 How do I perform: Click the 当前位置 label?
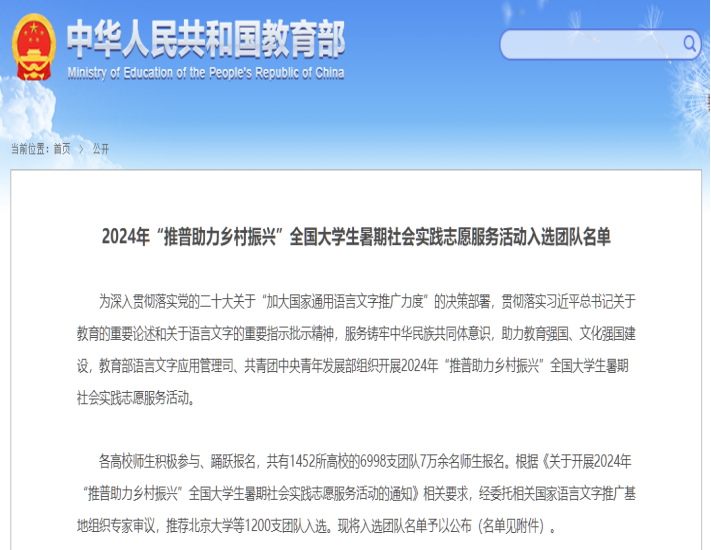(x=30, y=149)
